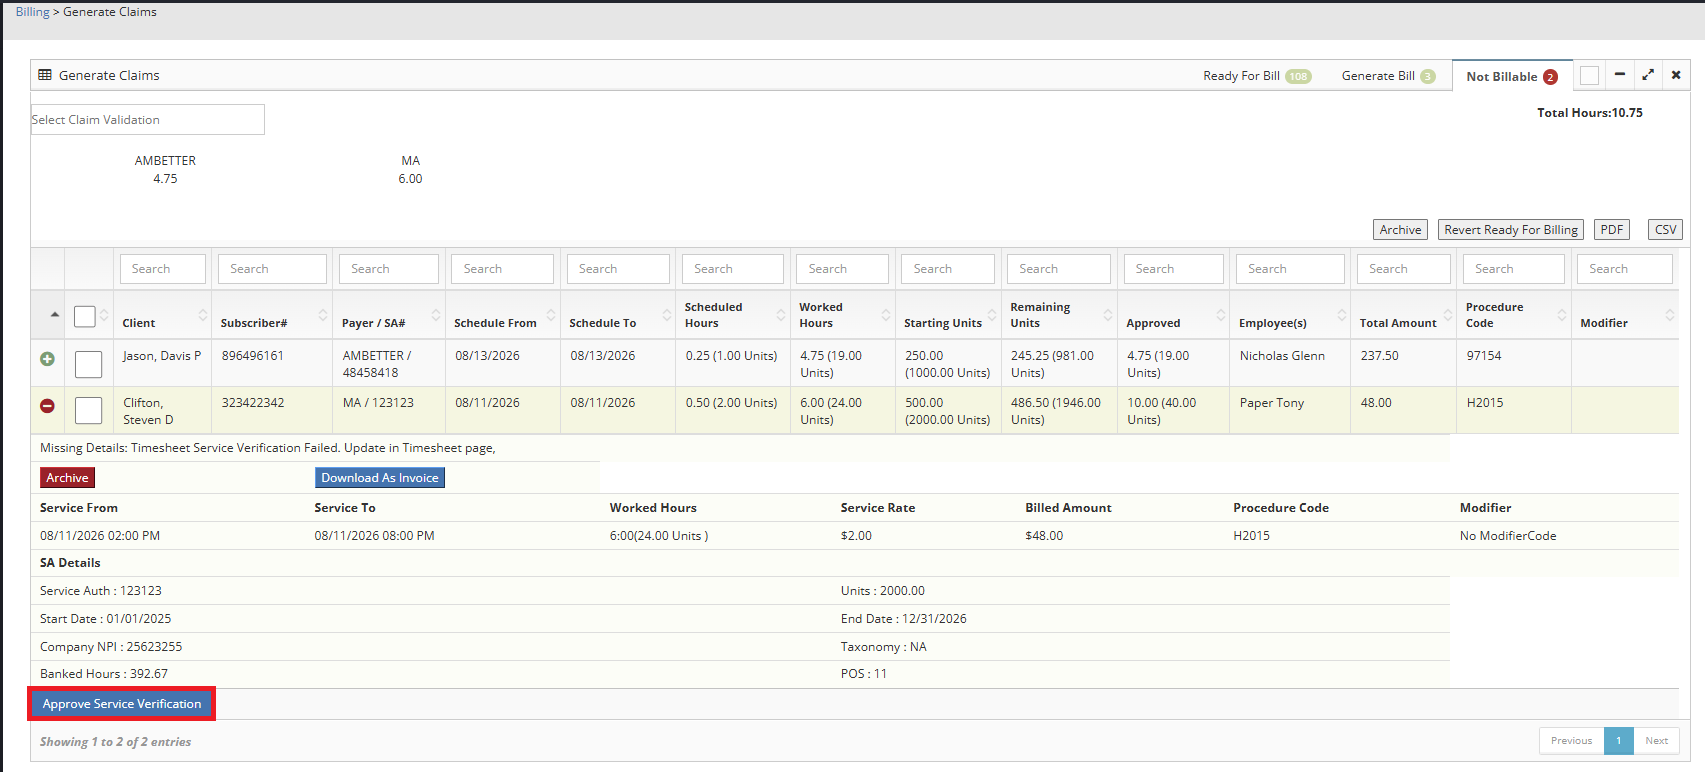Minimize the Generate Claims panel

tap(1620, 75)
